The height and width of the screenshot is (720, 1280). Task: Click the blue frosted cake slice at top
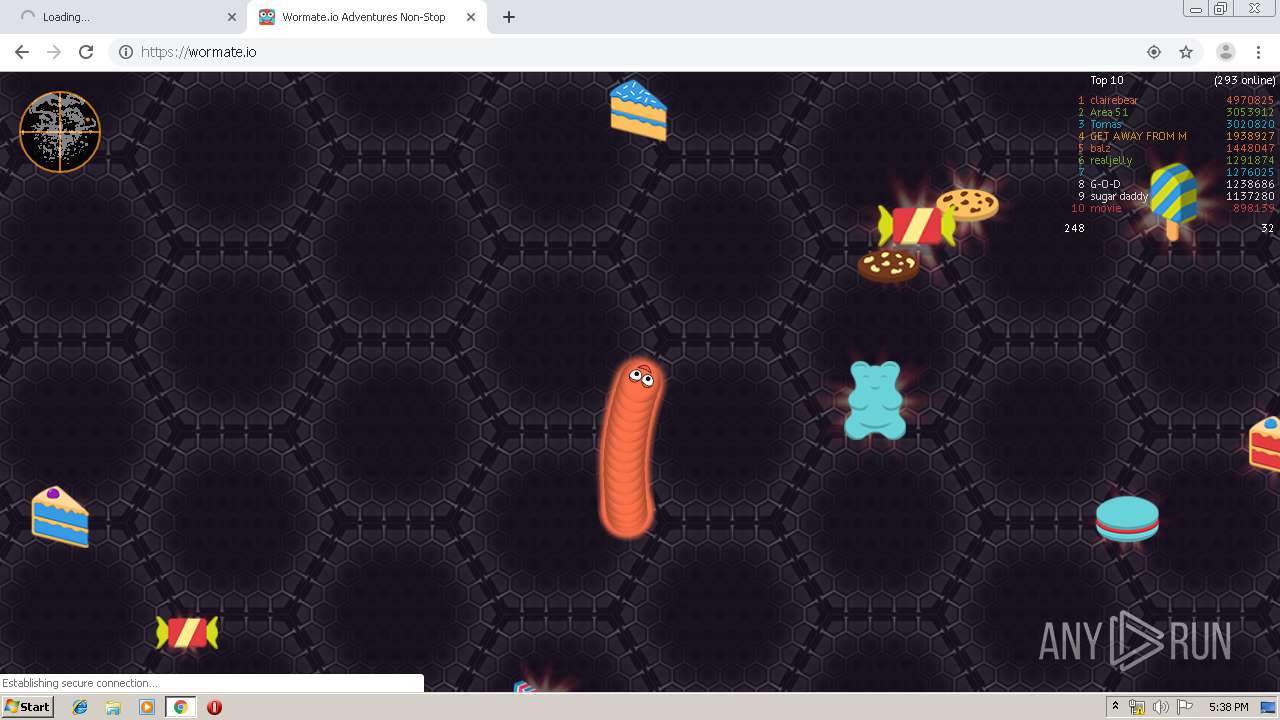tap(638, 110)
